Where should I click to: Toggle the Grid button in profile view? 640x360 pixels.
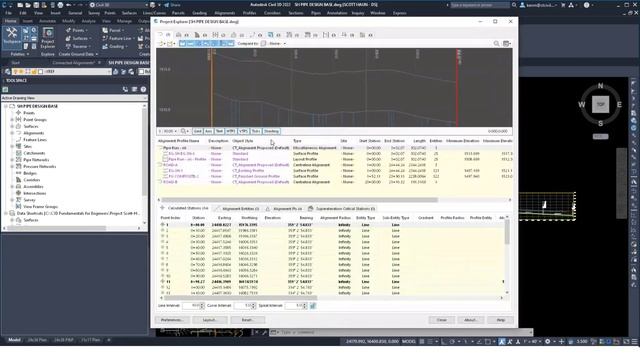point(198,131)
